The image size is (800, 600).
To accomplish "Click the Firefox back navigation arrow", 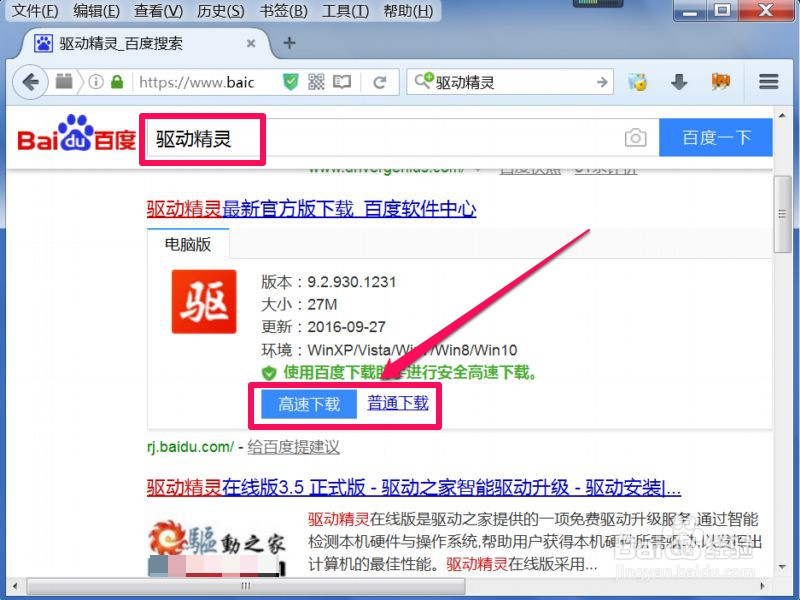I will coord(29,82).
